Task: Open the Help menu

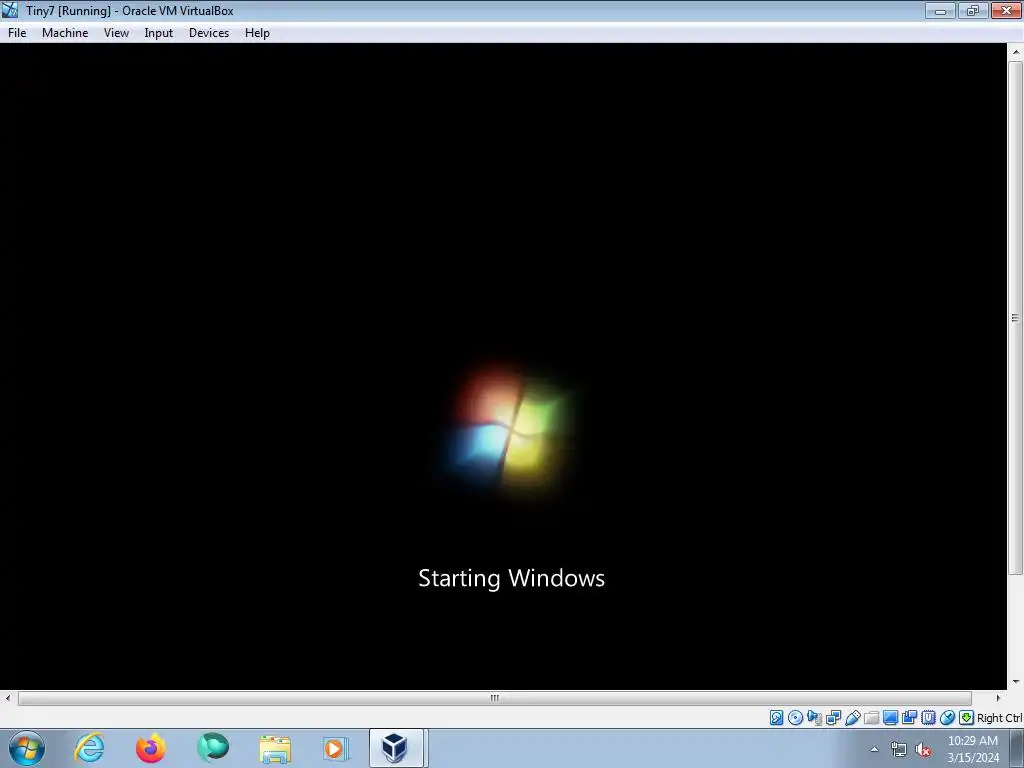Action: pyautogui.click(x=257, y=33)
